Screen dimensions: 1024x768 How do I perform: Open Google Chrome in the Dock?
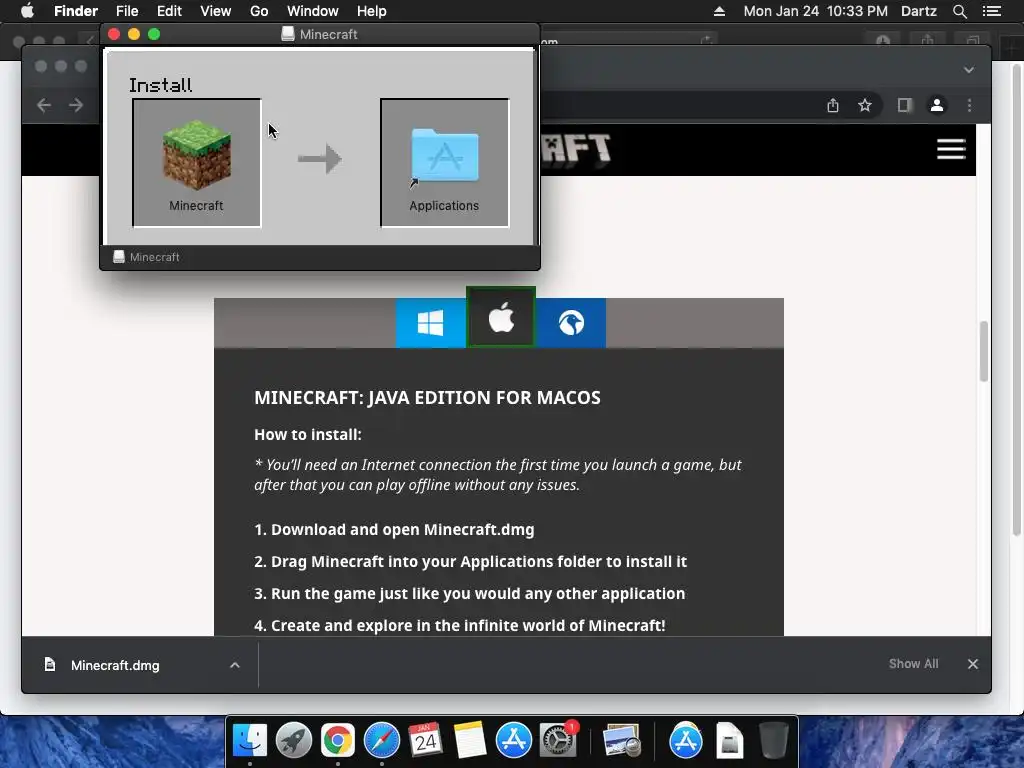click(338, 740)
